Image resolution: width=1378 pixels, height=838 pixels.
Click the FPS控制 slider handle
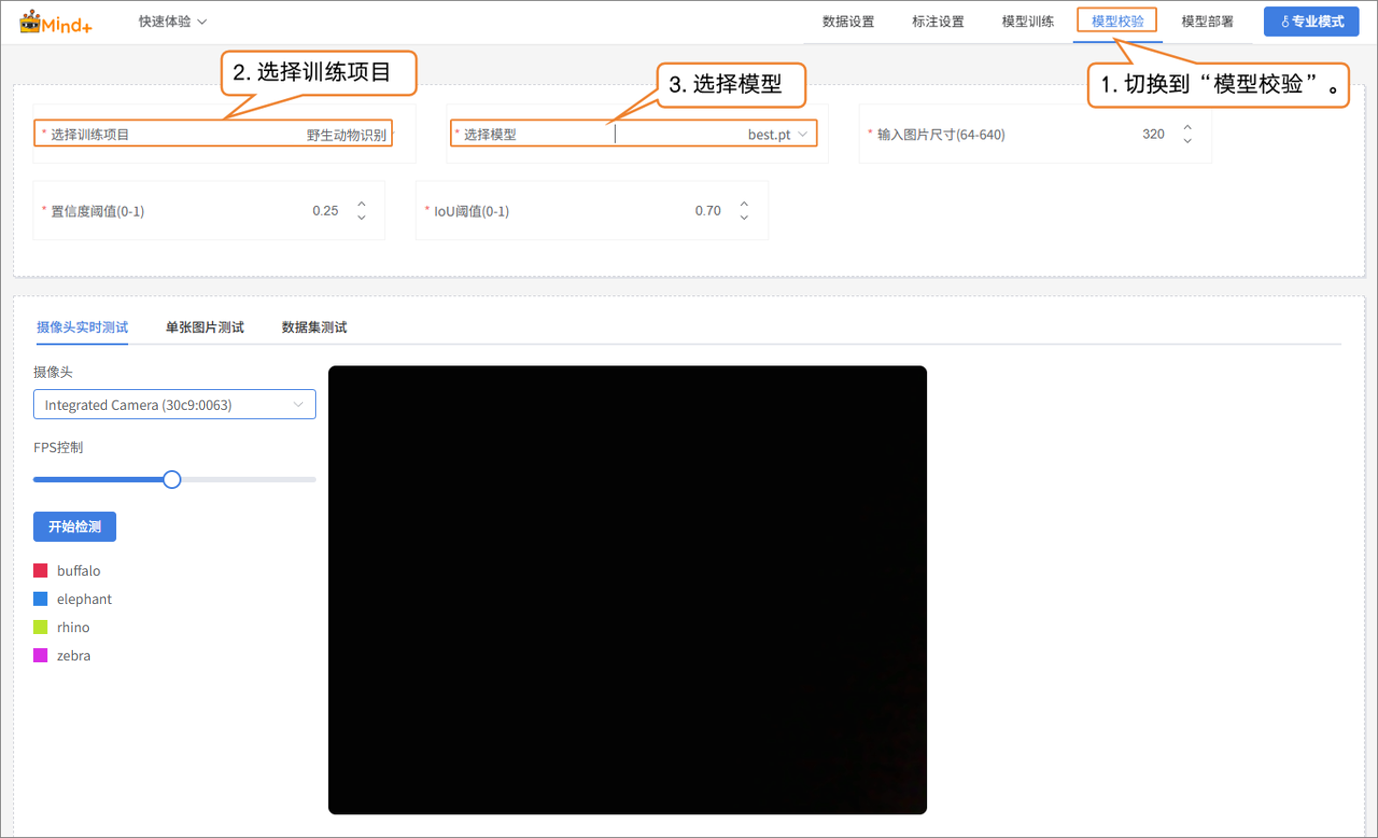pos(172,480)
